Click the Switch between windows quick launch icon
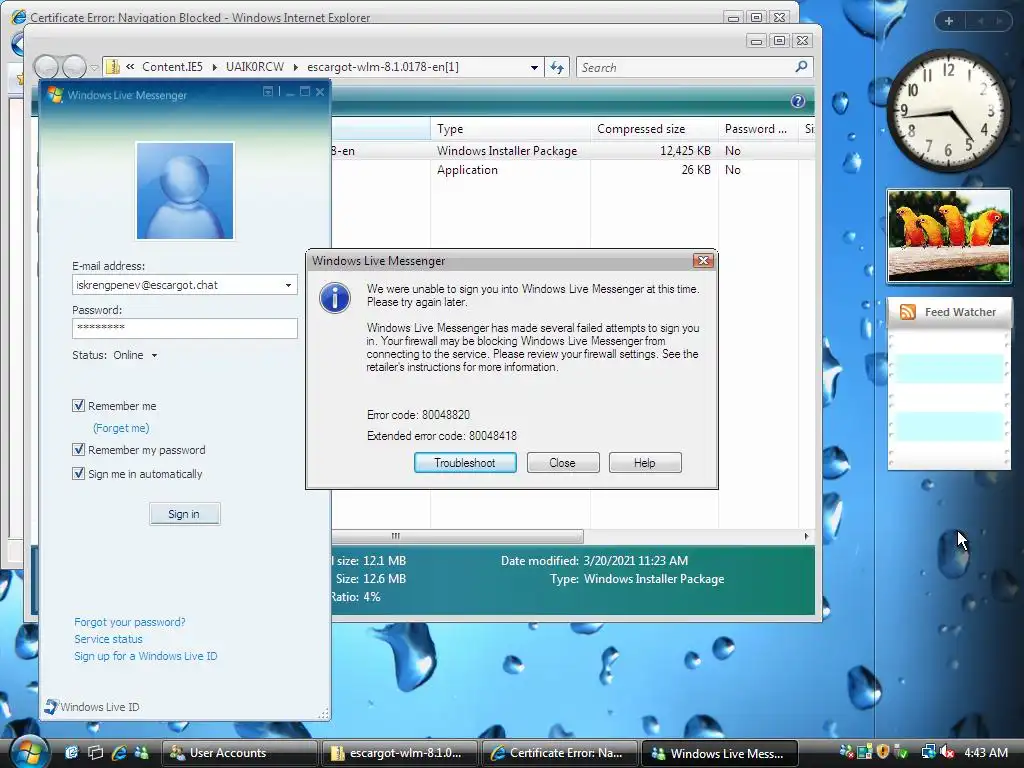 (x=96, y=752)
